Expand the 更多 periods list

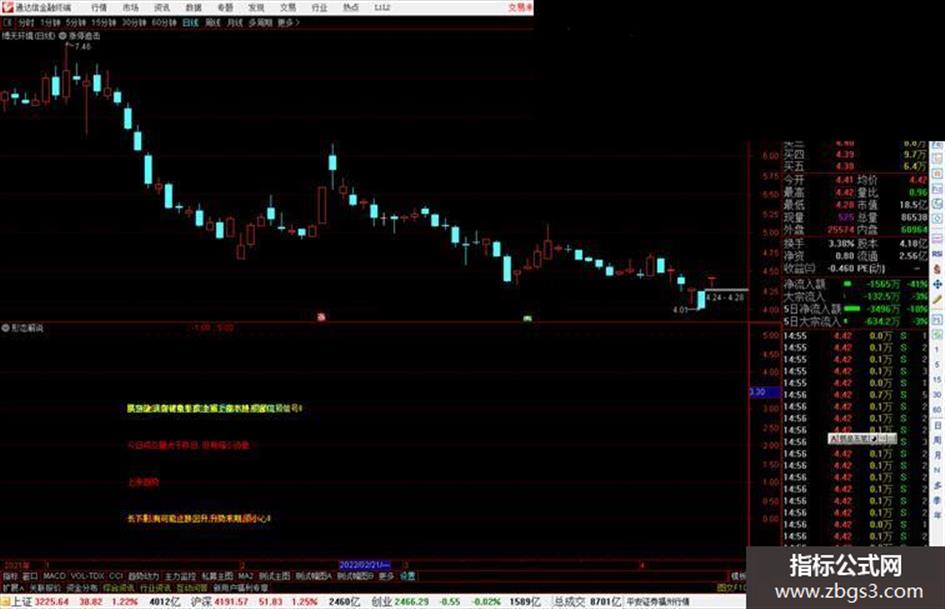click(288, 23)
